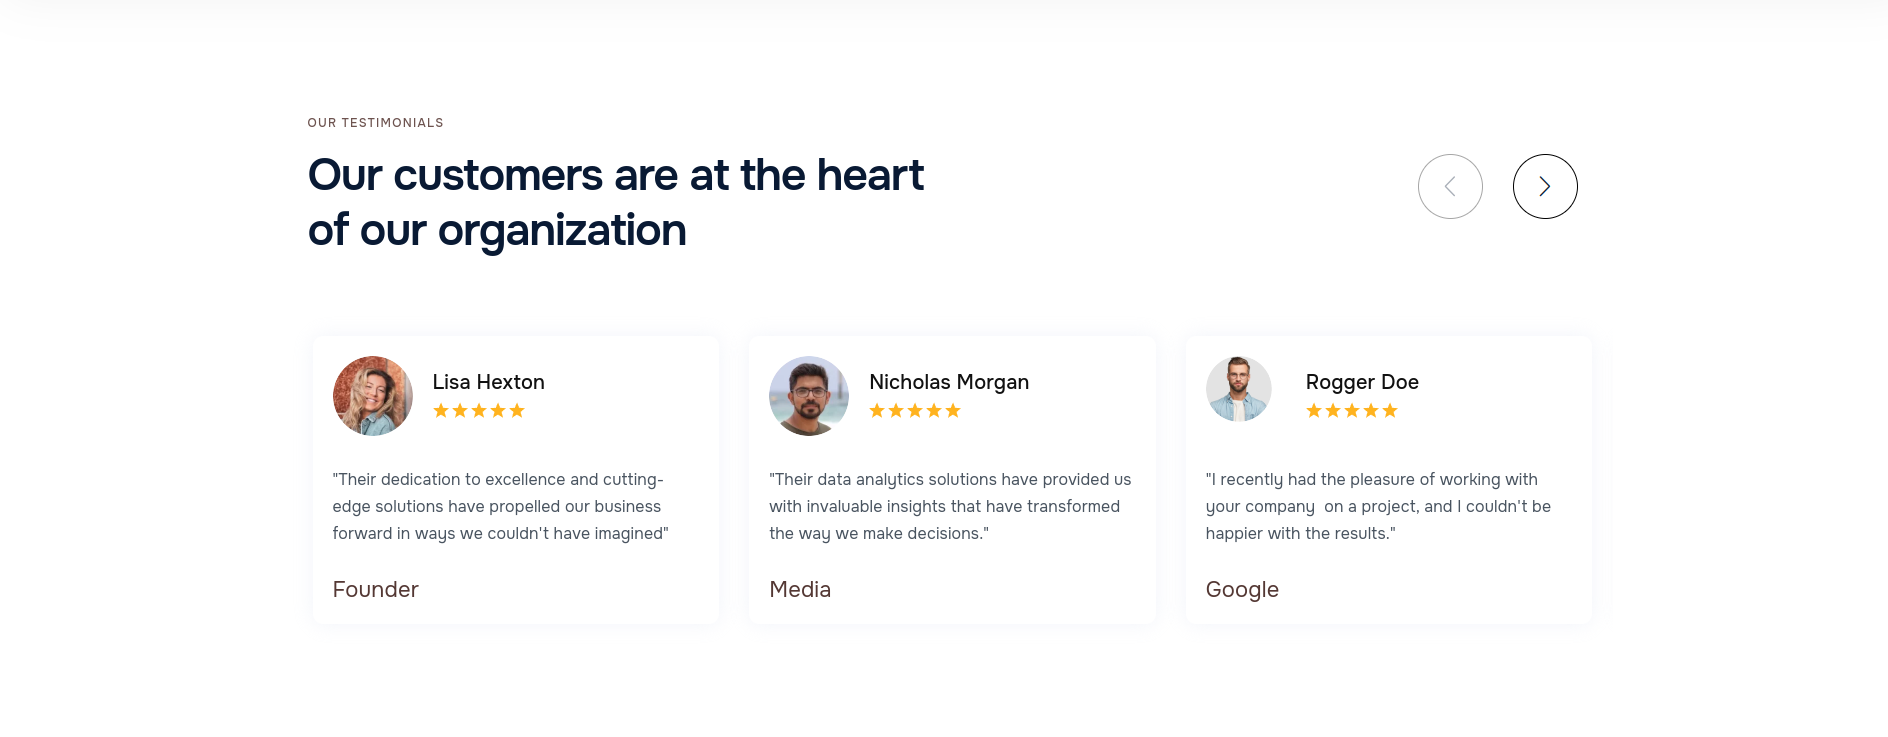Click the Founder label on first card

pos(375,589)
